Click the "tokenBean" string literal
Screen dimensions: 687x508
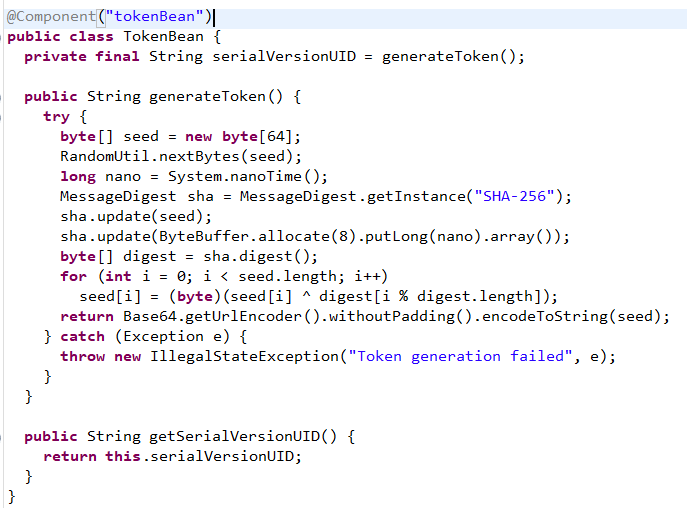(x=155, y=17)
